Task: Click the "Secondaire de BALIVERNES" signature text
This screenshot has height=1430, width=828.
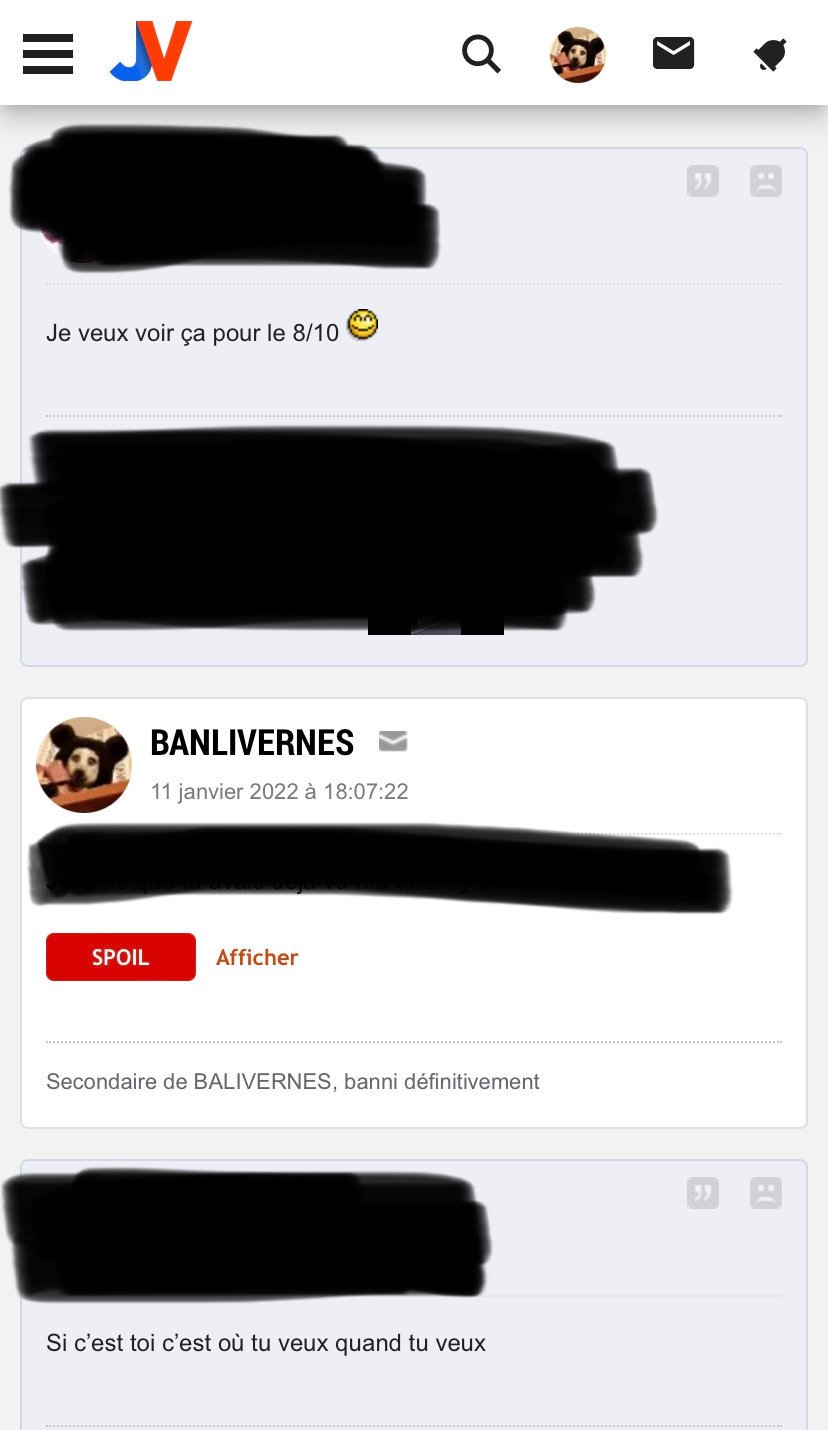Action: tap(293, 1081)
